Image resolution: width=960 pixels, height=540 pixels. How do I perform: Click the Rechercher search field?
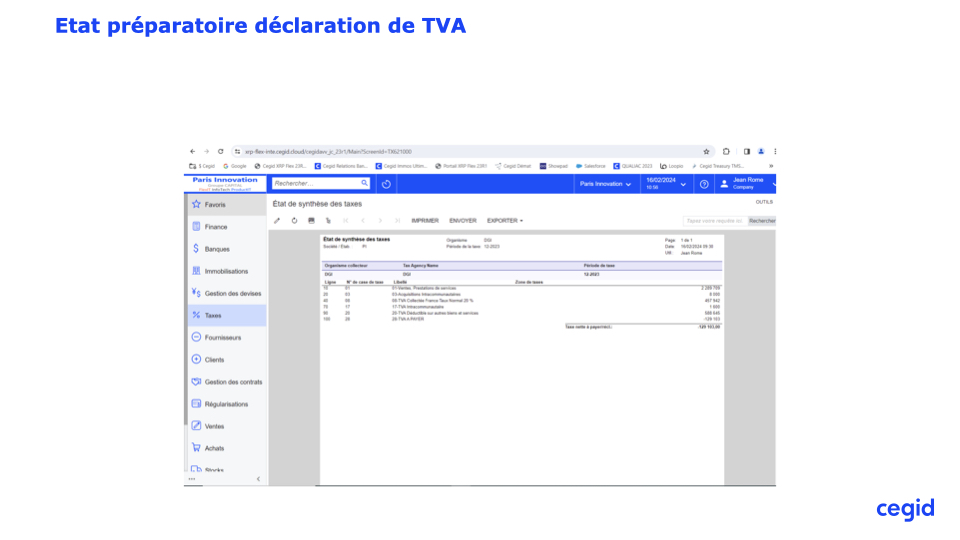tap(315, 184)
